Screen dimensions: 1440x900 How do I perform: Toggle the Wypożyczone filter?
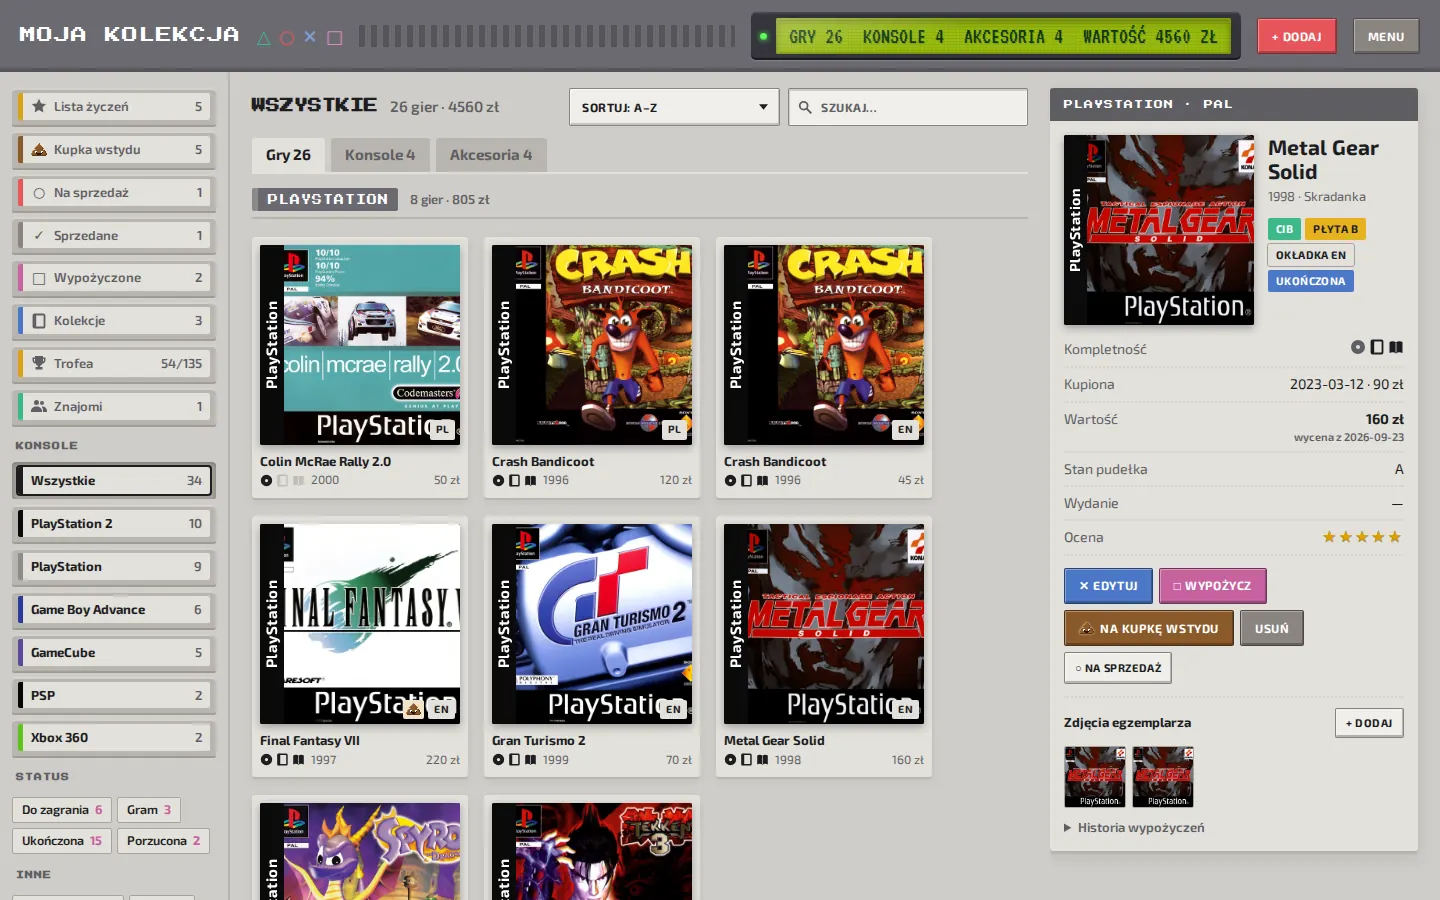pos(114,278)
